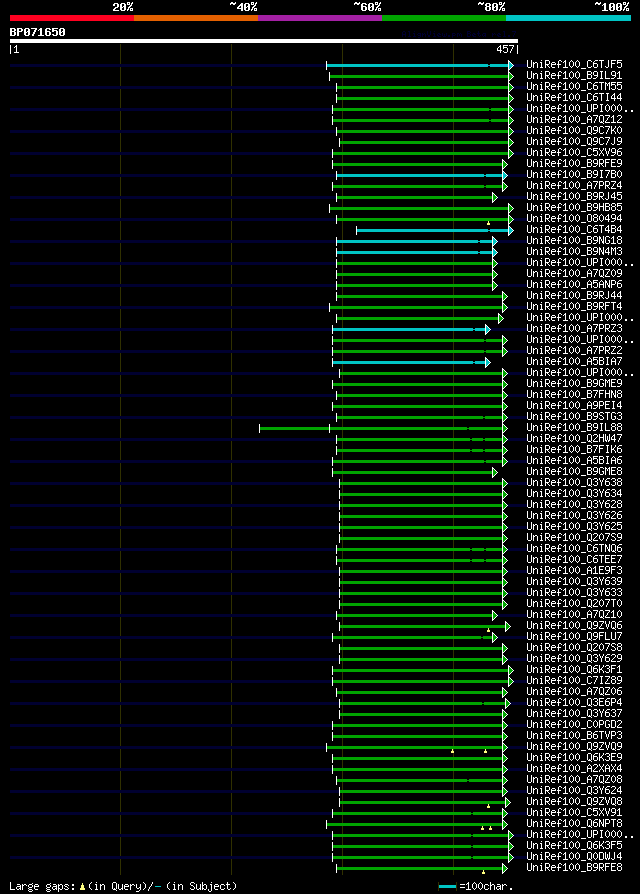Open hit UniRef100_Q9C7J9
This screenshot has width=640, height=894.
click(574, 141)
